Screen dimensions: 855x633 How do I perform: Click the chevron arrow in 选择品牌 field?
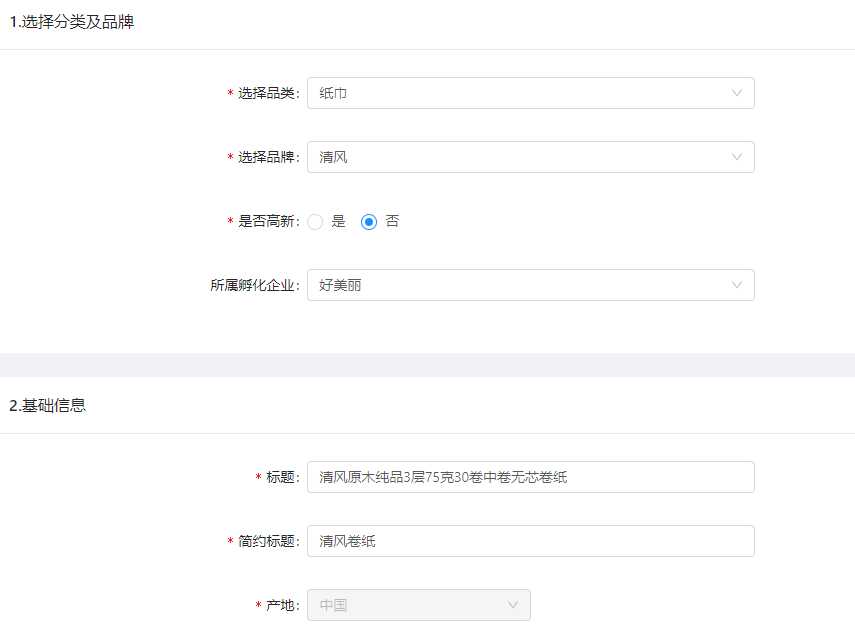coord(737,157)
